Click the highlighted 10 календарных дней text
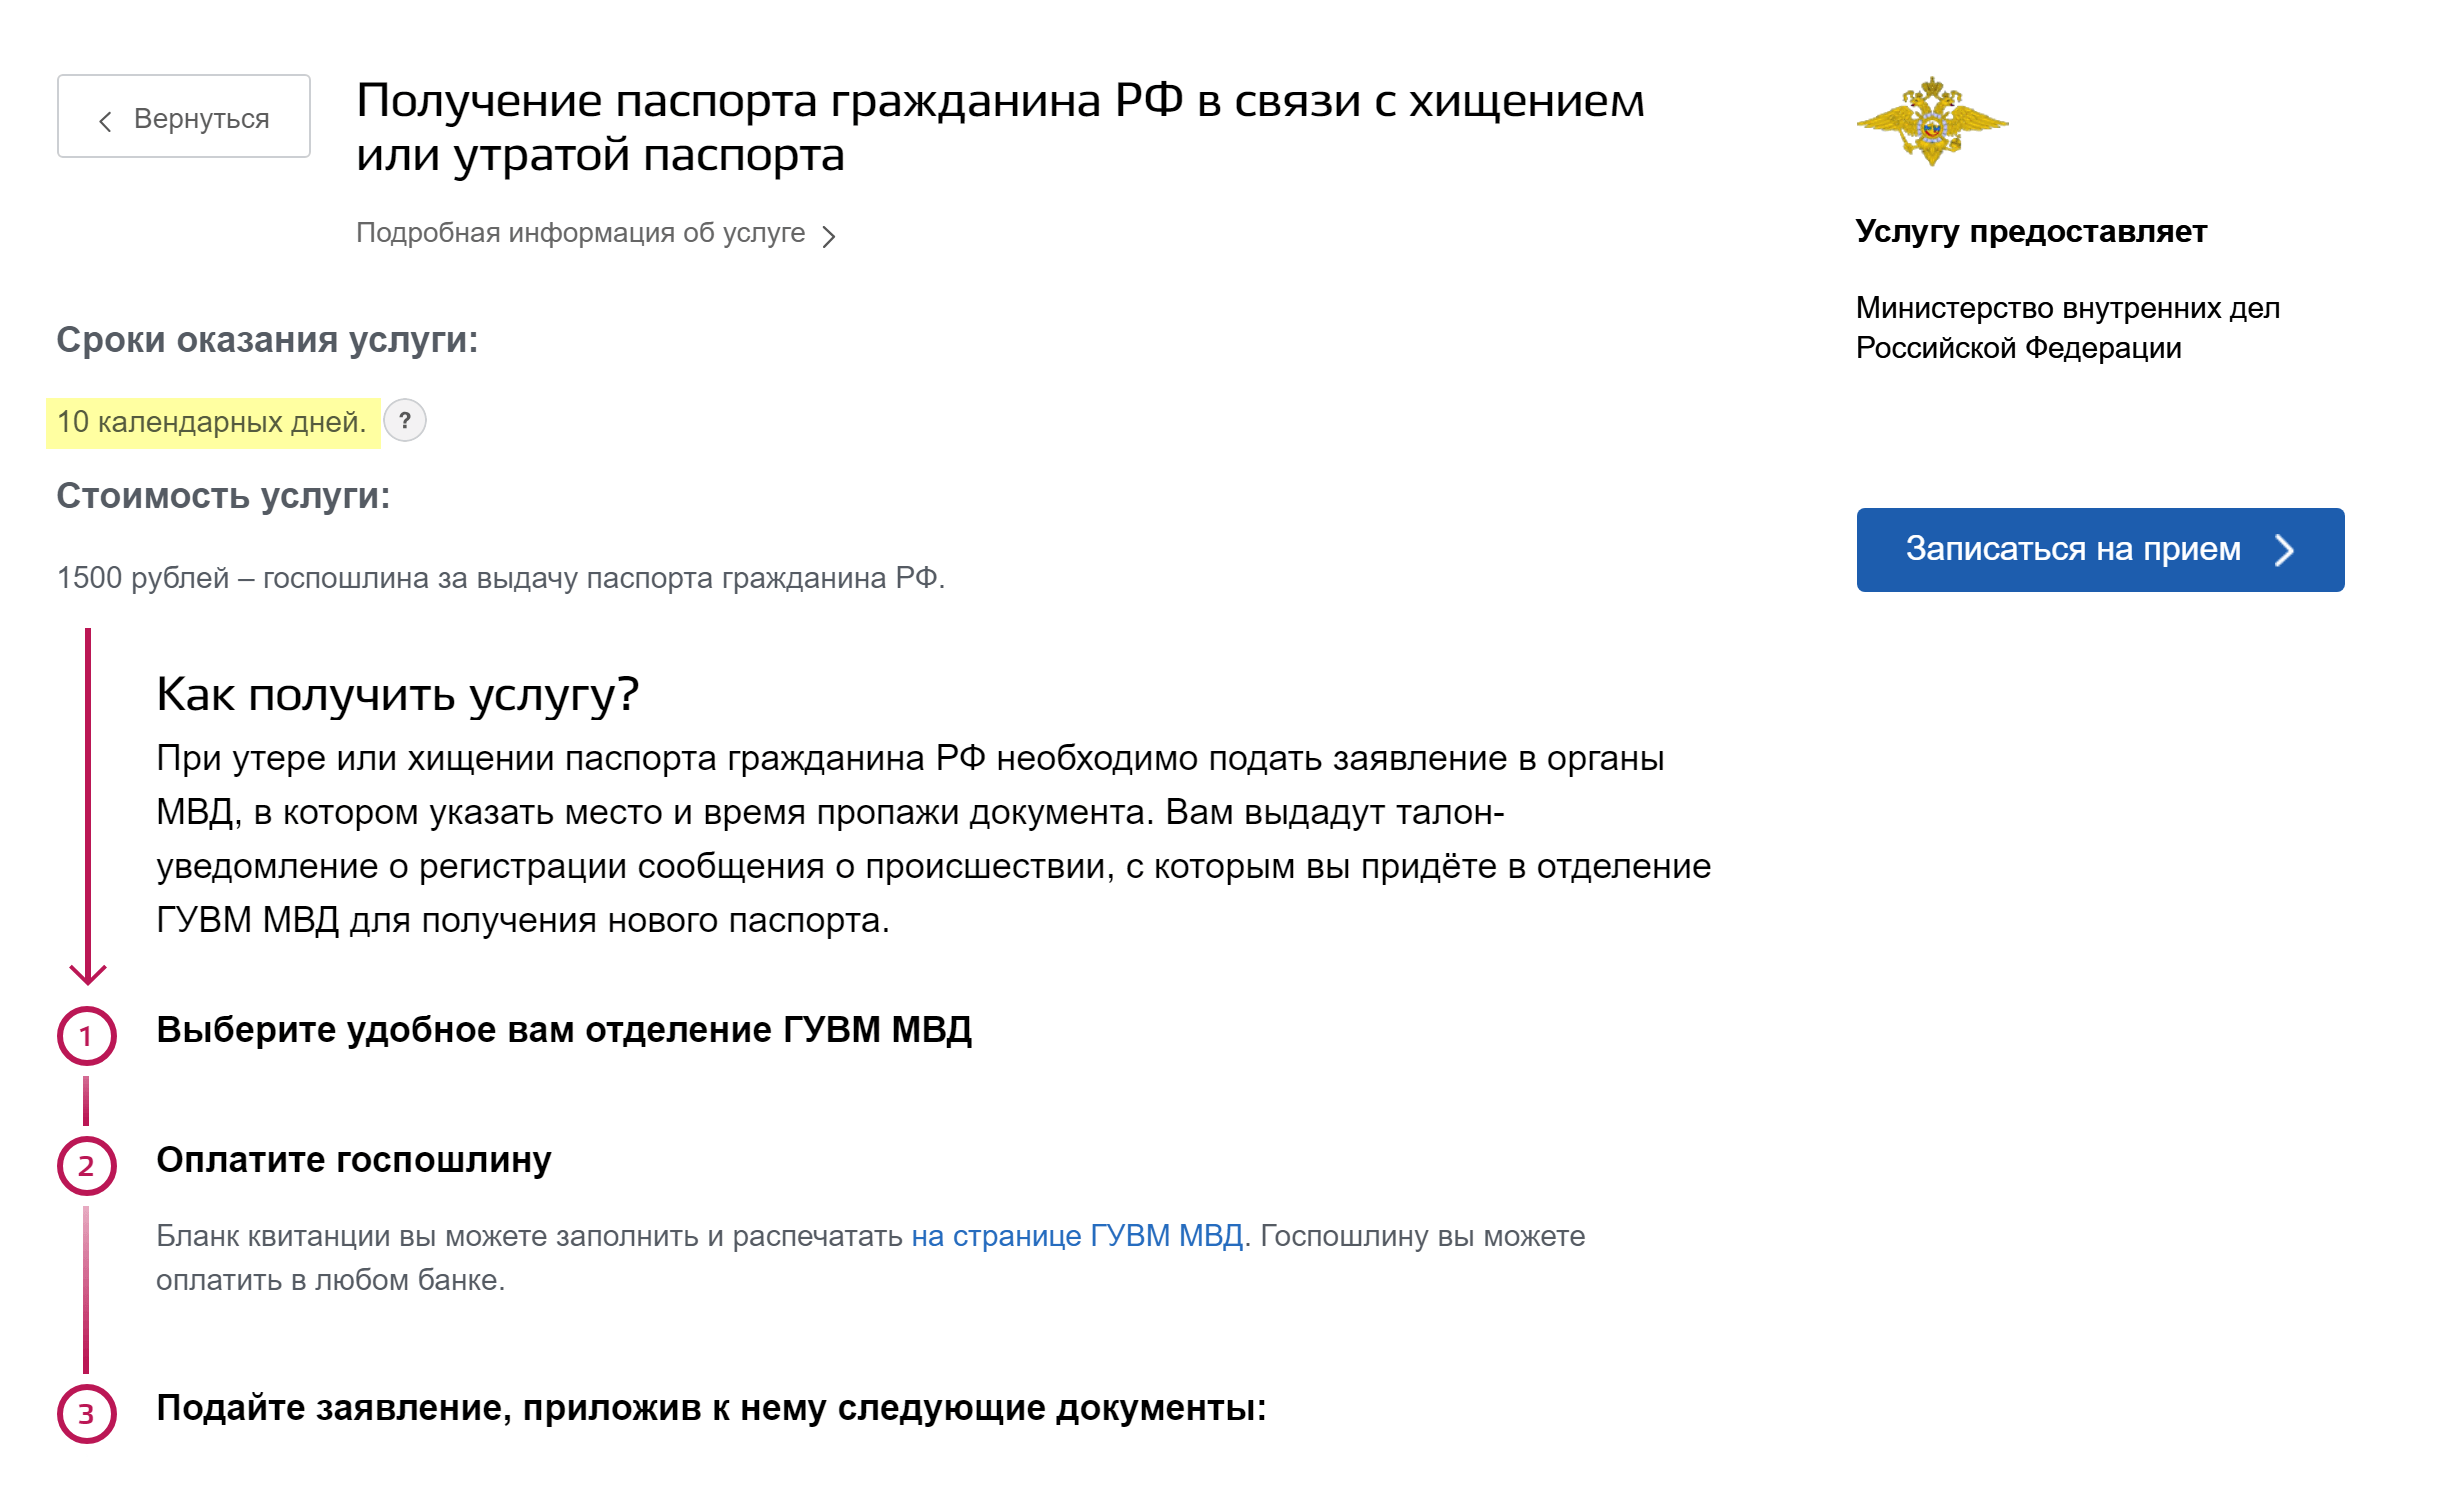2440x1512 pixels. coord(212,422)
